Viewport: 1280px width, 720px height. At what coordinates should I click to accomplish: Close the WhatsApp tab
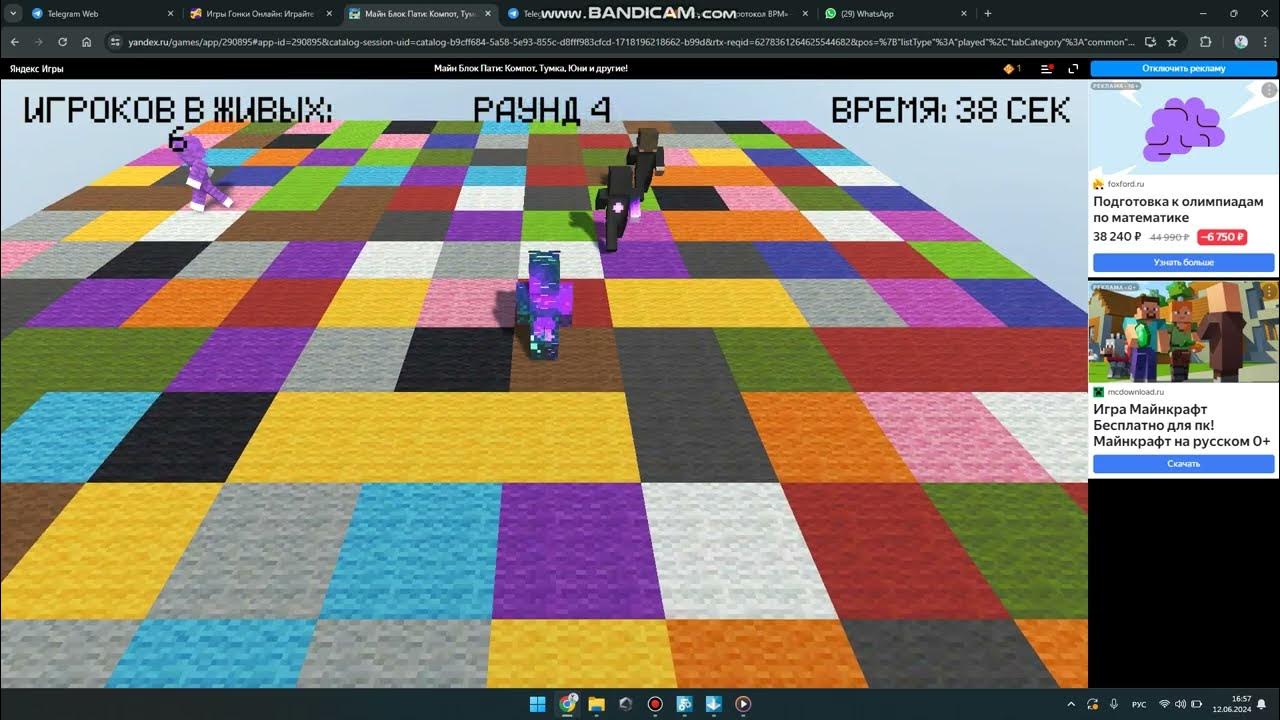(963, 14)
